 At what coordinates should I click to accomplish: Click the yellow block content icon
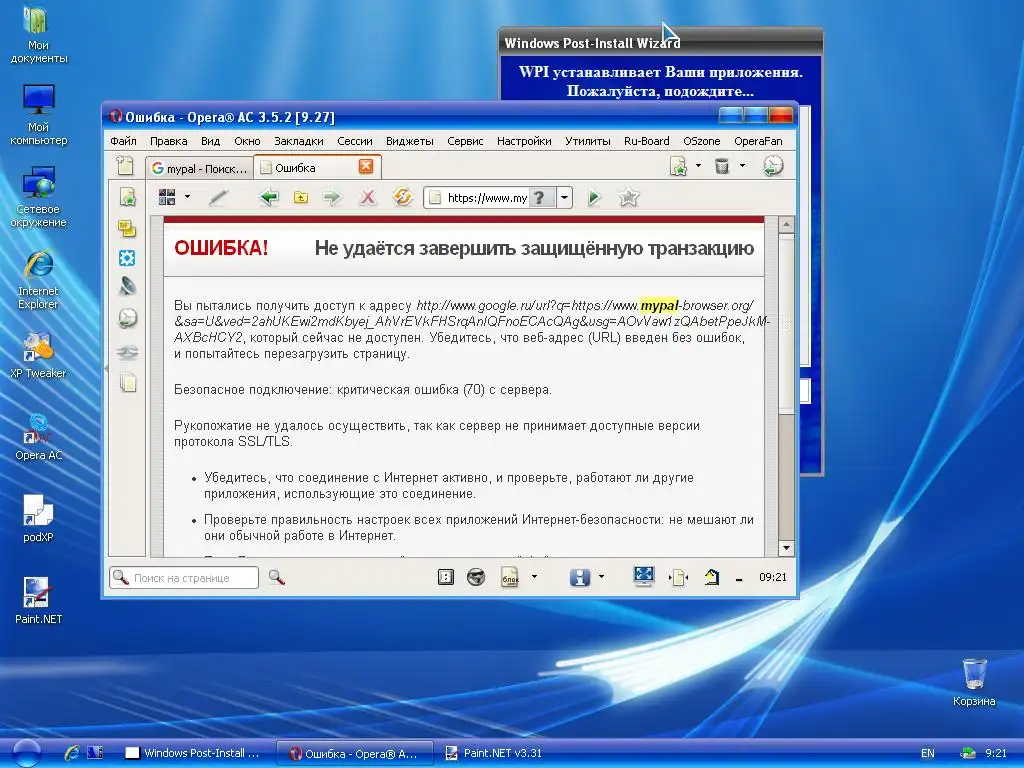pyautogui.click(x=510, y=577)
